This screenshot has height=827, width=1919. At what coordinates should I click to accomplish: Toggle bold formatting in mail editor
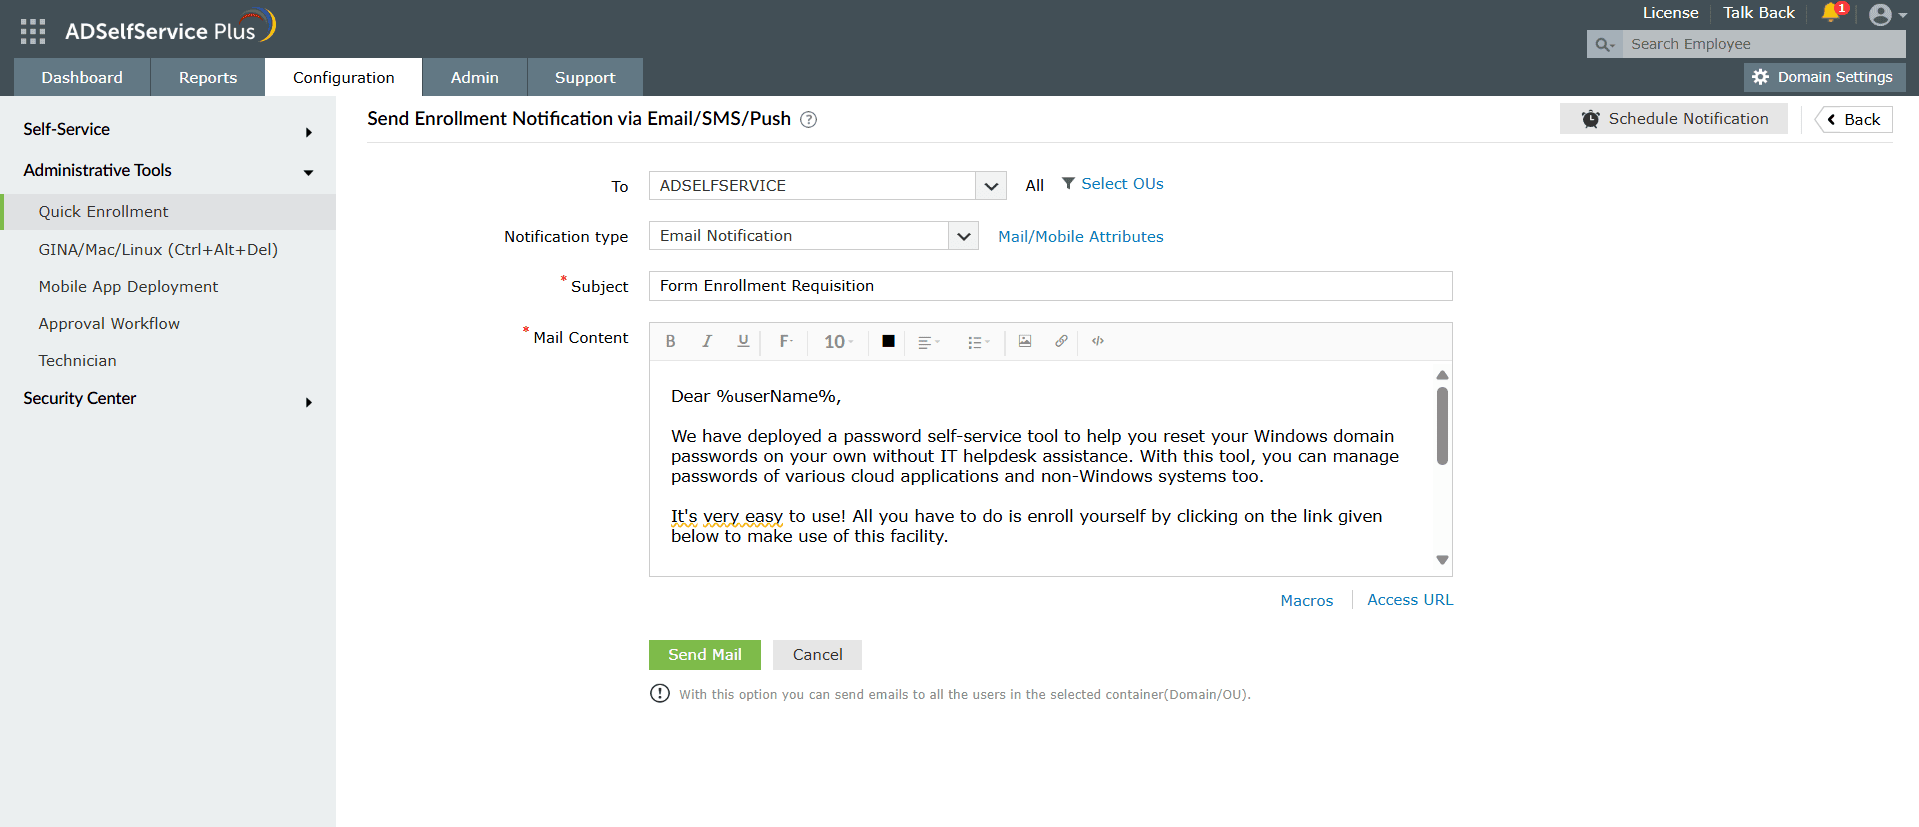[671, 342]
